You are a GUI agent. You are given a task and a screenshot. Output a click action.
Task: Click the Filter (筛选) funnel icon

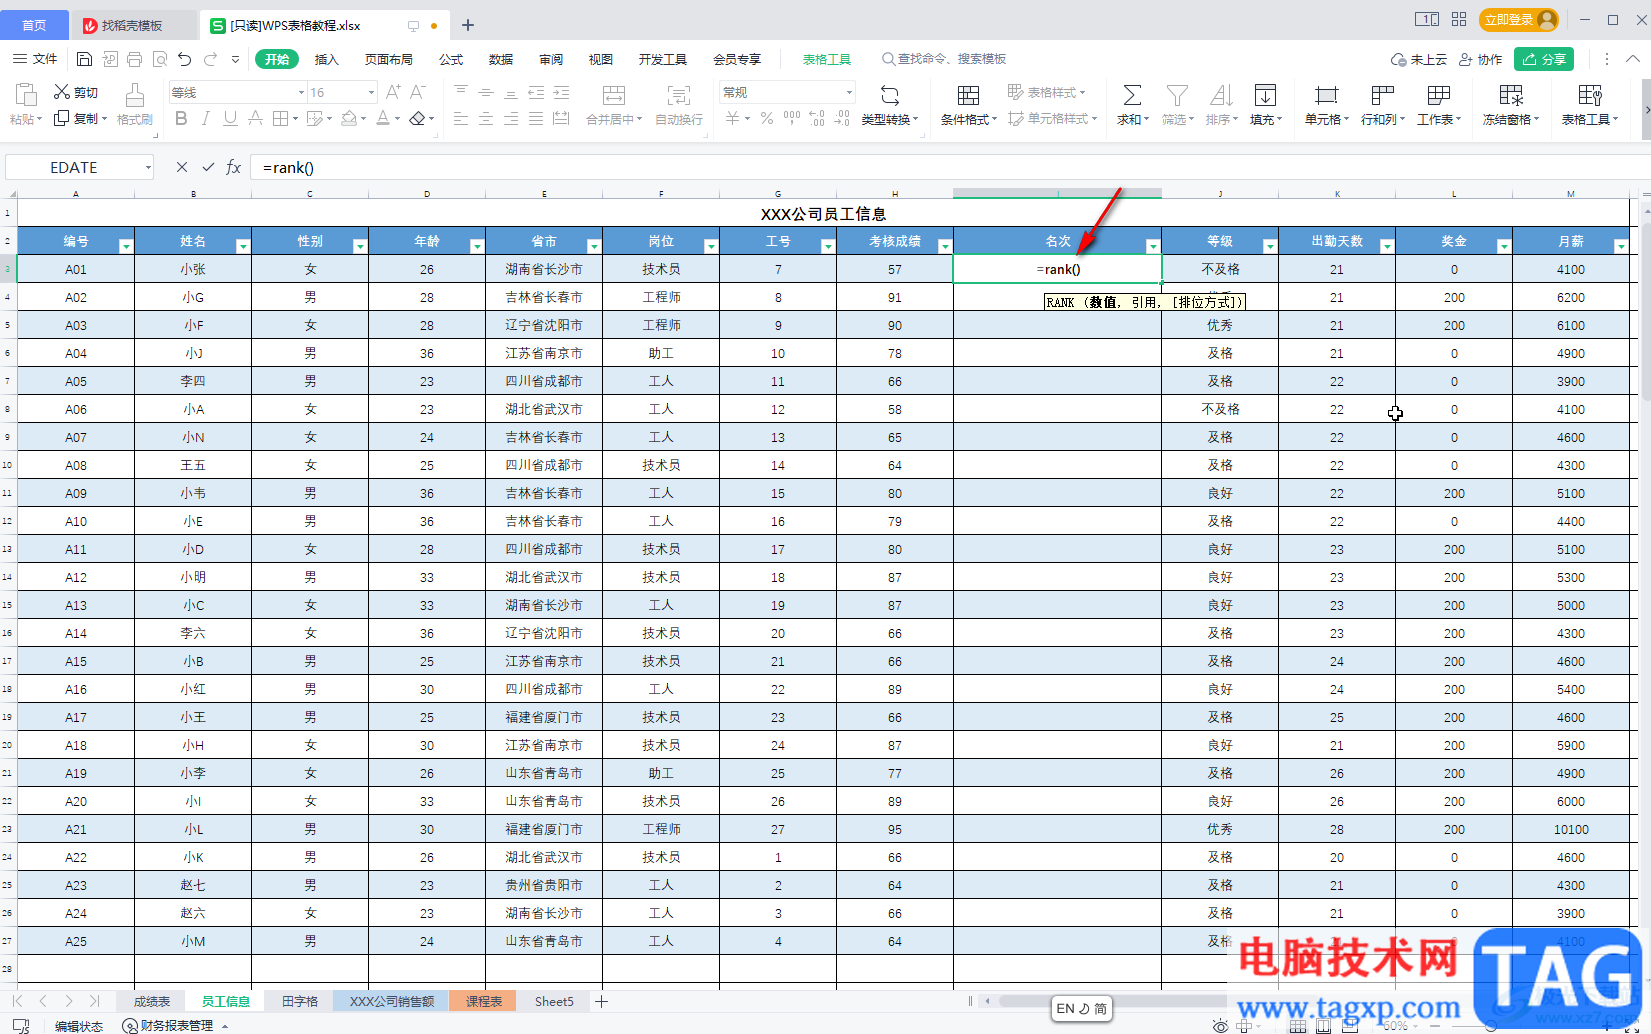(x=1177, y=96)
